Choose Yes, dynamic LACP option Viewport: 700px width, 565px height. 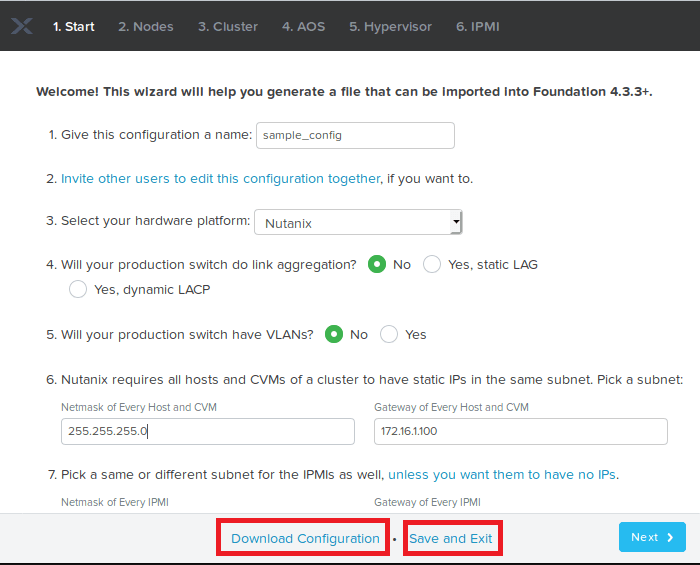[x=78, y=289]
